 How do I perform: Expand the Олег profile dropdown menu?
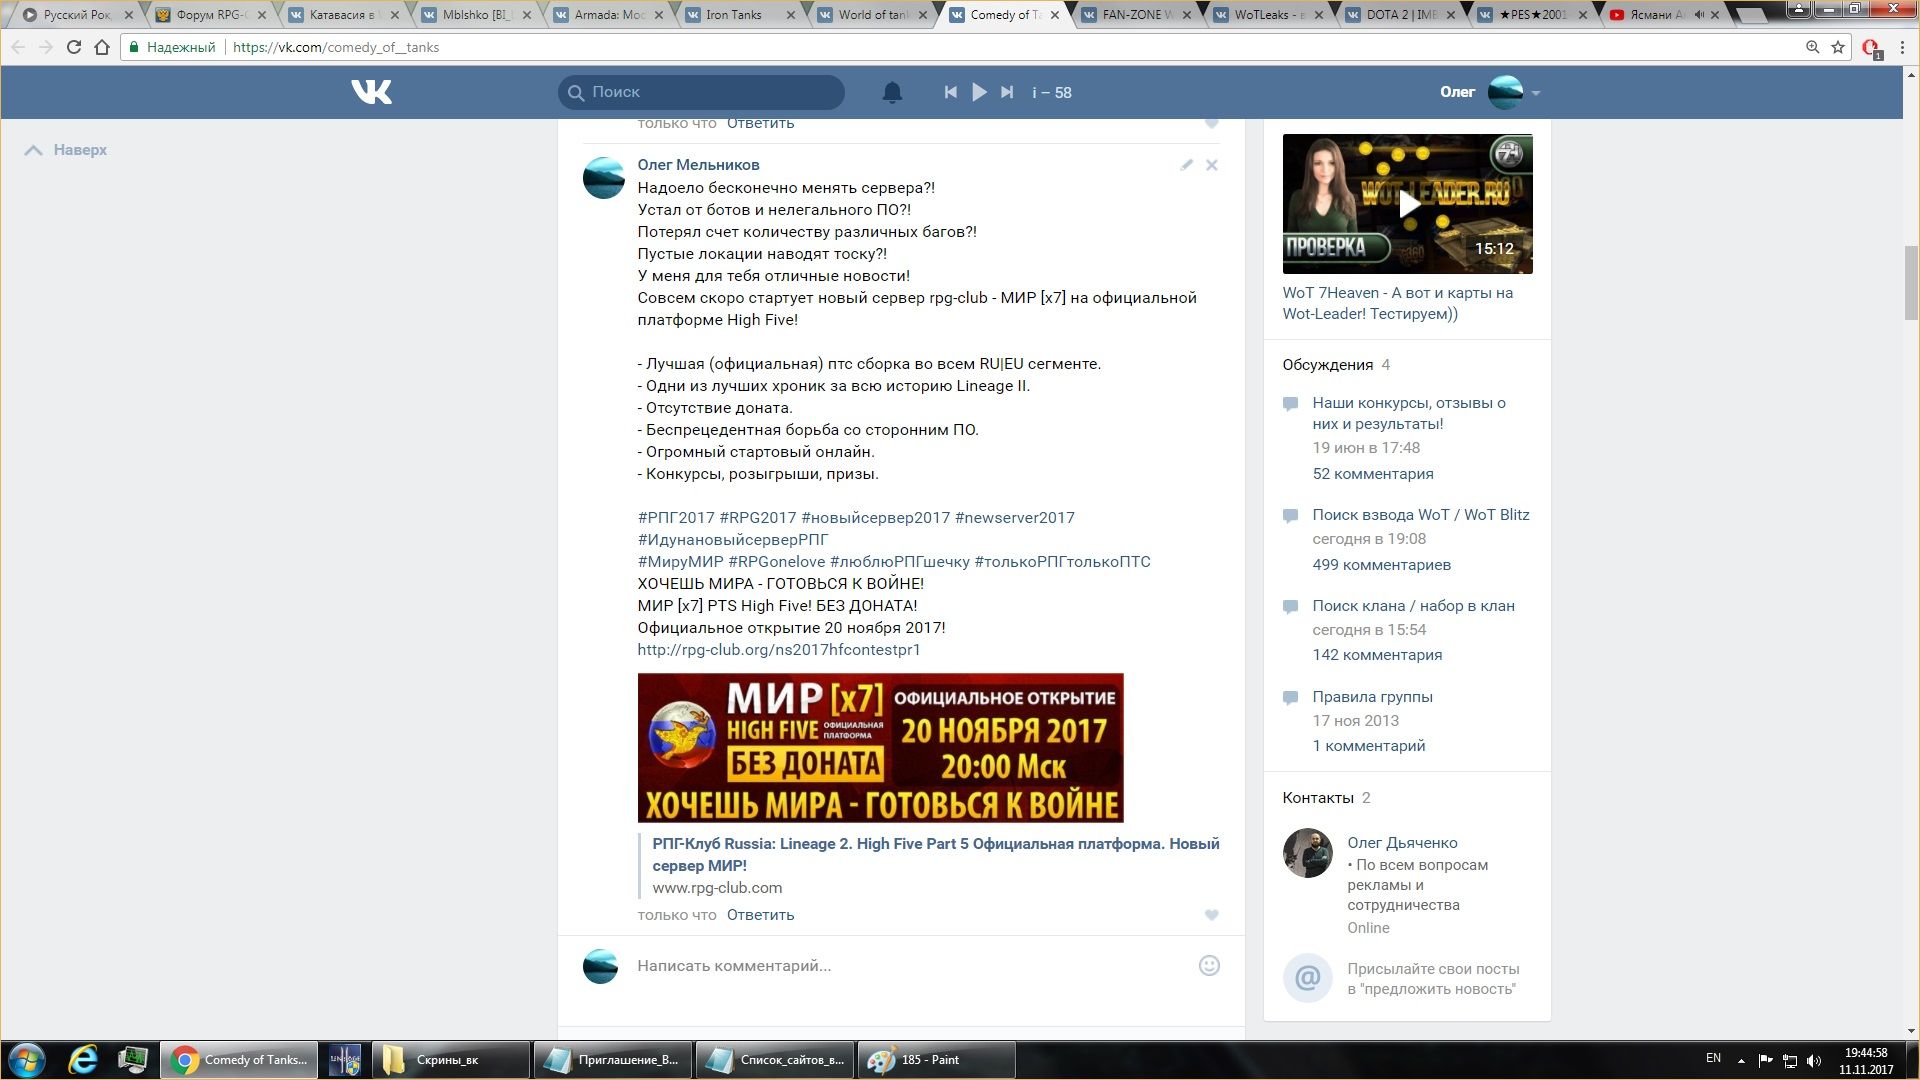click(1536, 93)
